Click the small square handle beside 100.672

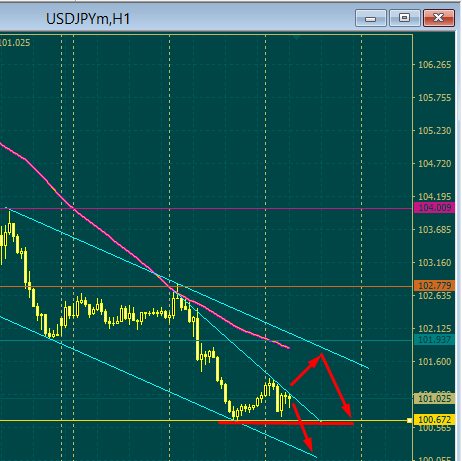coord(409,421)
